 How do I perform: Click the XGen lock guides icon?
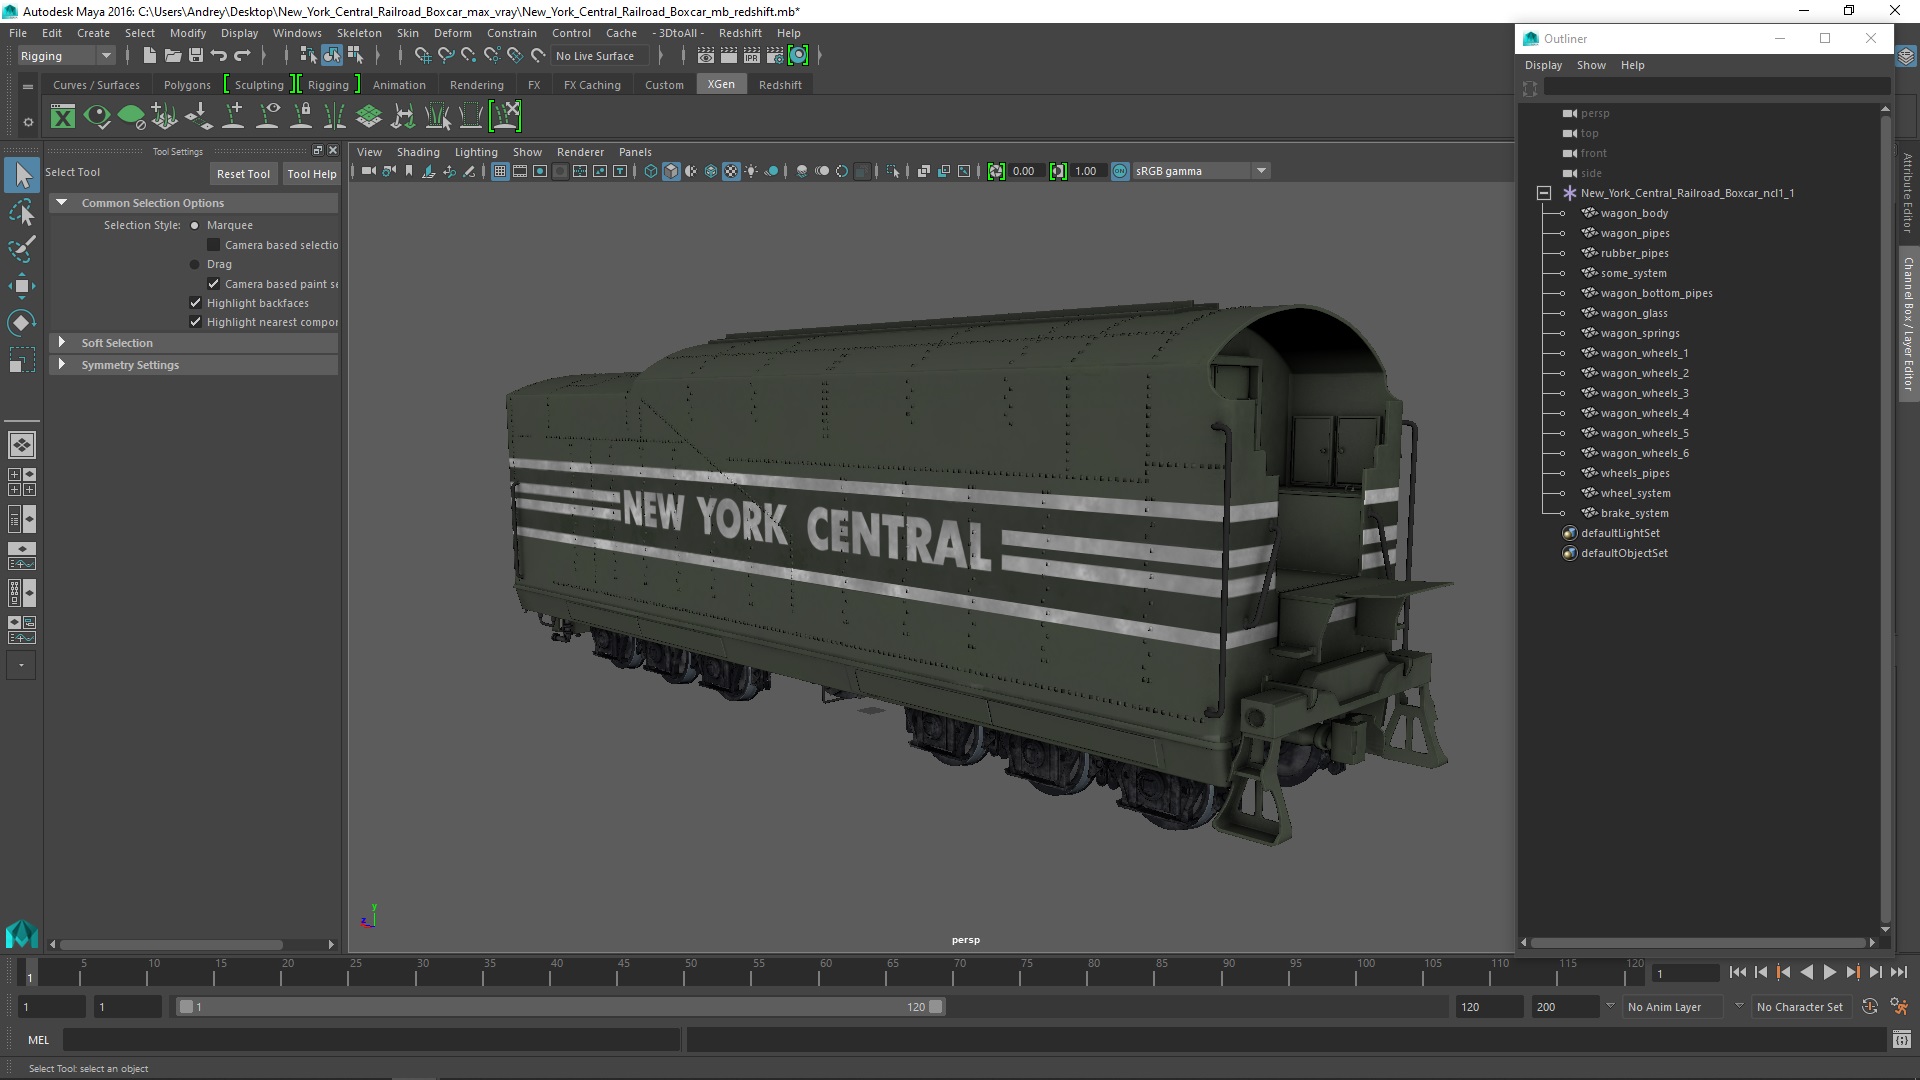point(301,117)
